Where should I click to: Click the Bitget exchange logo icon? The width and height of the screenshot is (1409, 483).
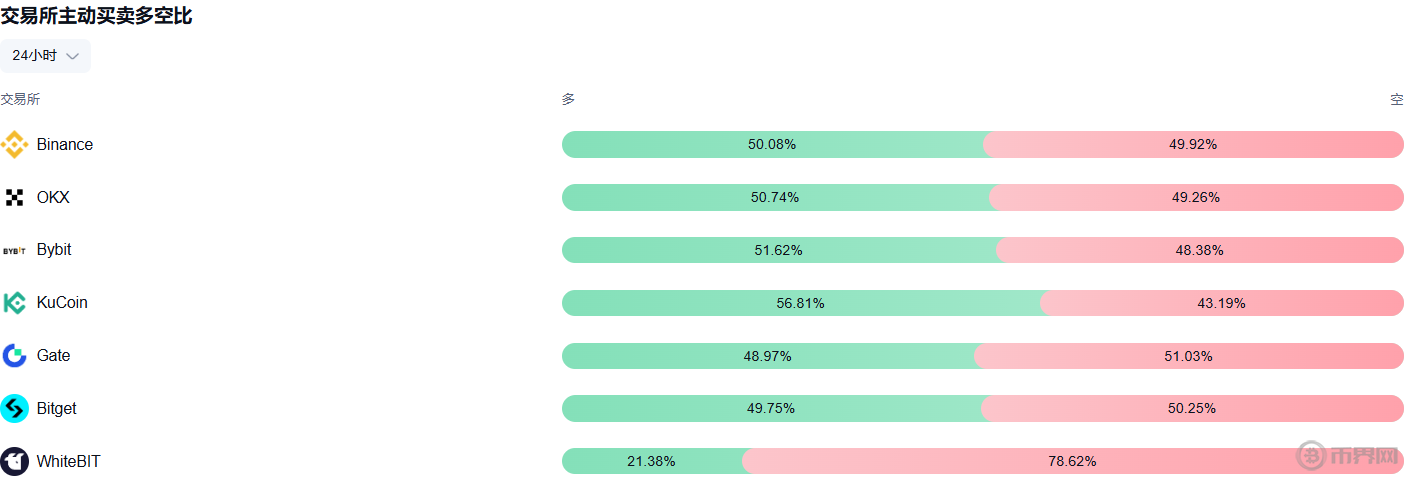(14, 409)
